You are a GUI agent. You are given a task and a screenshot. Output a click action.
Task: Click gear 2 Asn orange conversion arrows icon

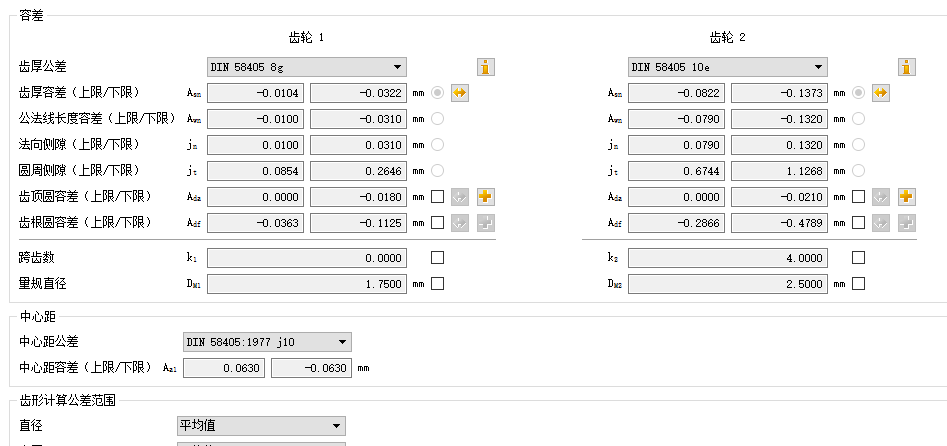point(881,93)
